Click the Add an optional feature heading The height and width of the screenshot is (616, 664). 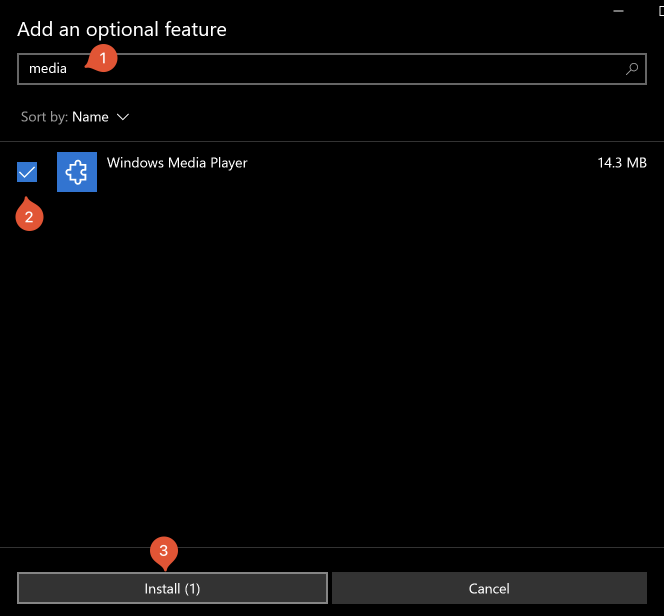coord(122,29)
